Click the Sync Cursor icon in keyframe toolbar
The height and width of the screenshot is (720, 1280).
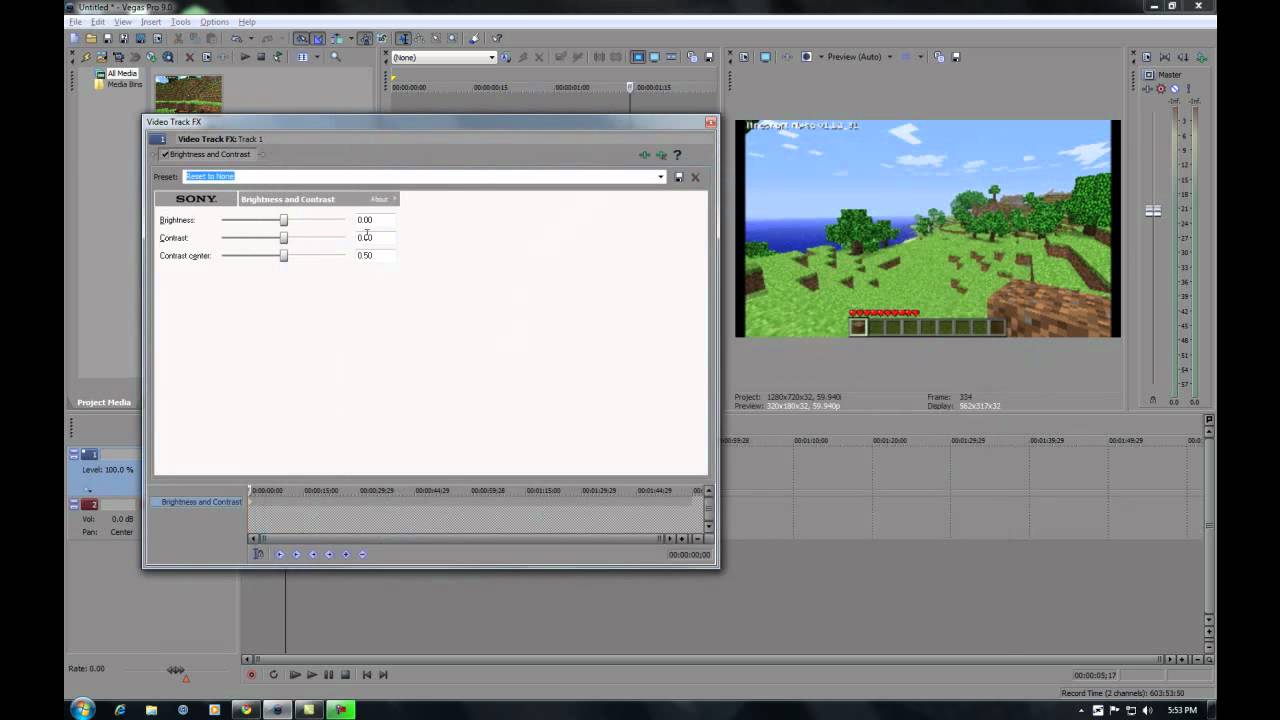[x=258, y=554]
